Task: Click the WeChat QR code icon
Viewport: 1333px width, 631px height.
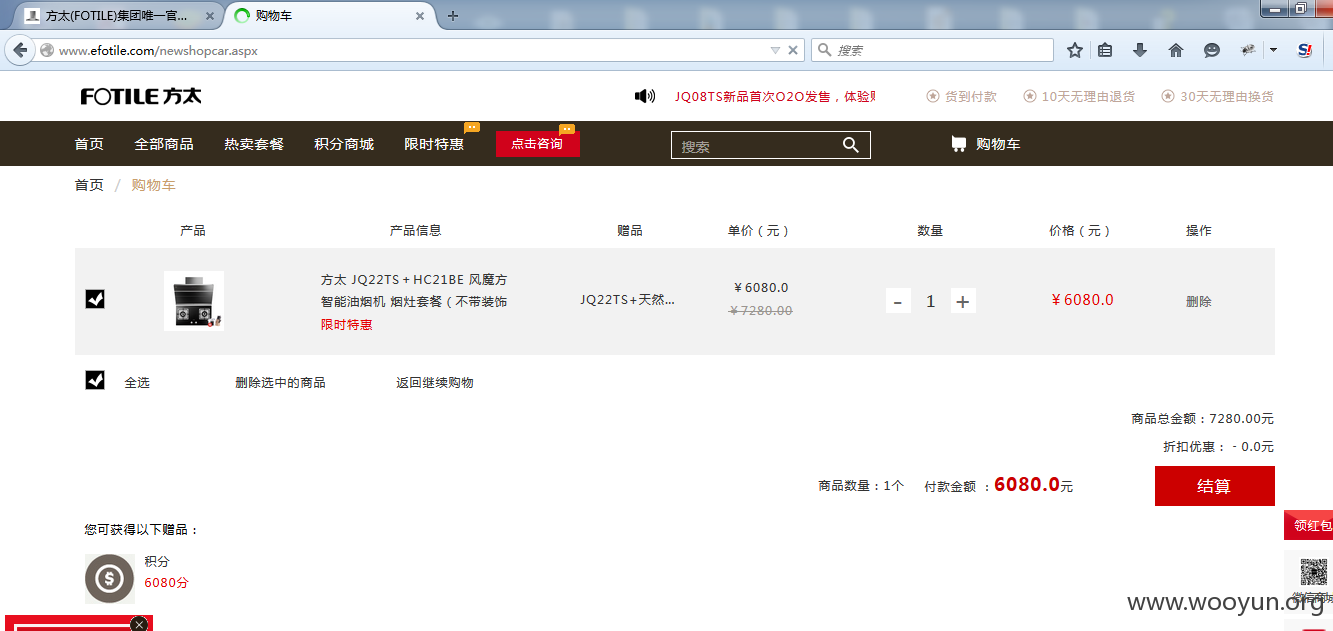Action: click(x=1313, y=572)
